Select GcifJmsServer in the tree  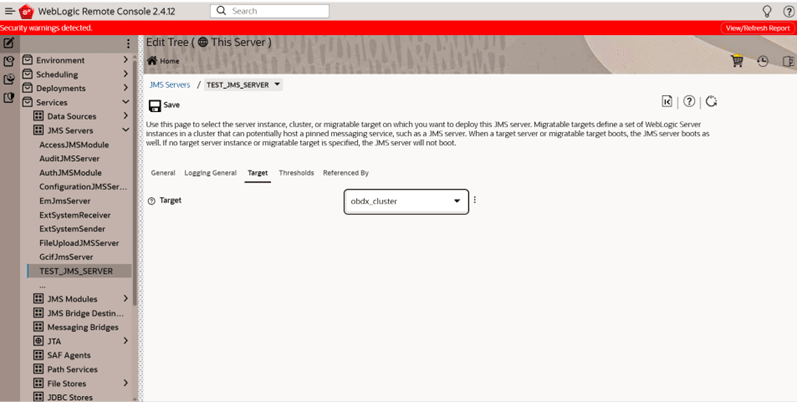tap(66, 257)
